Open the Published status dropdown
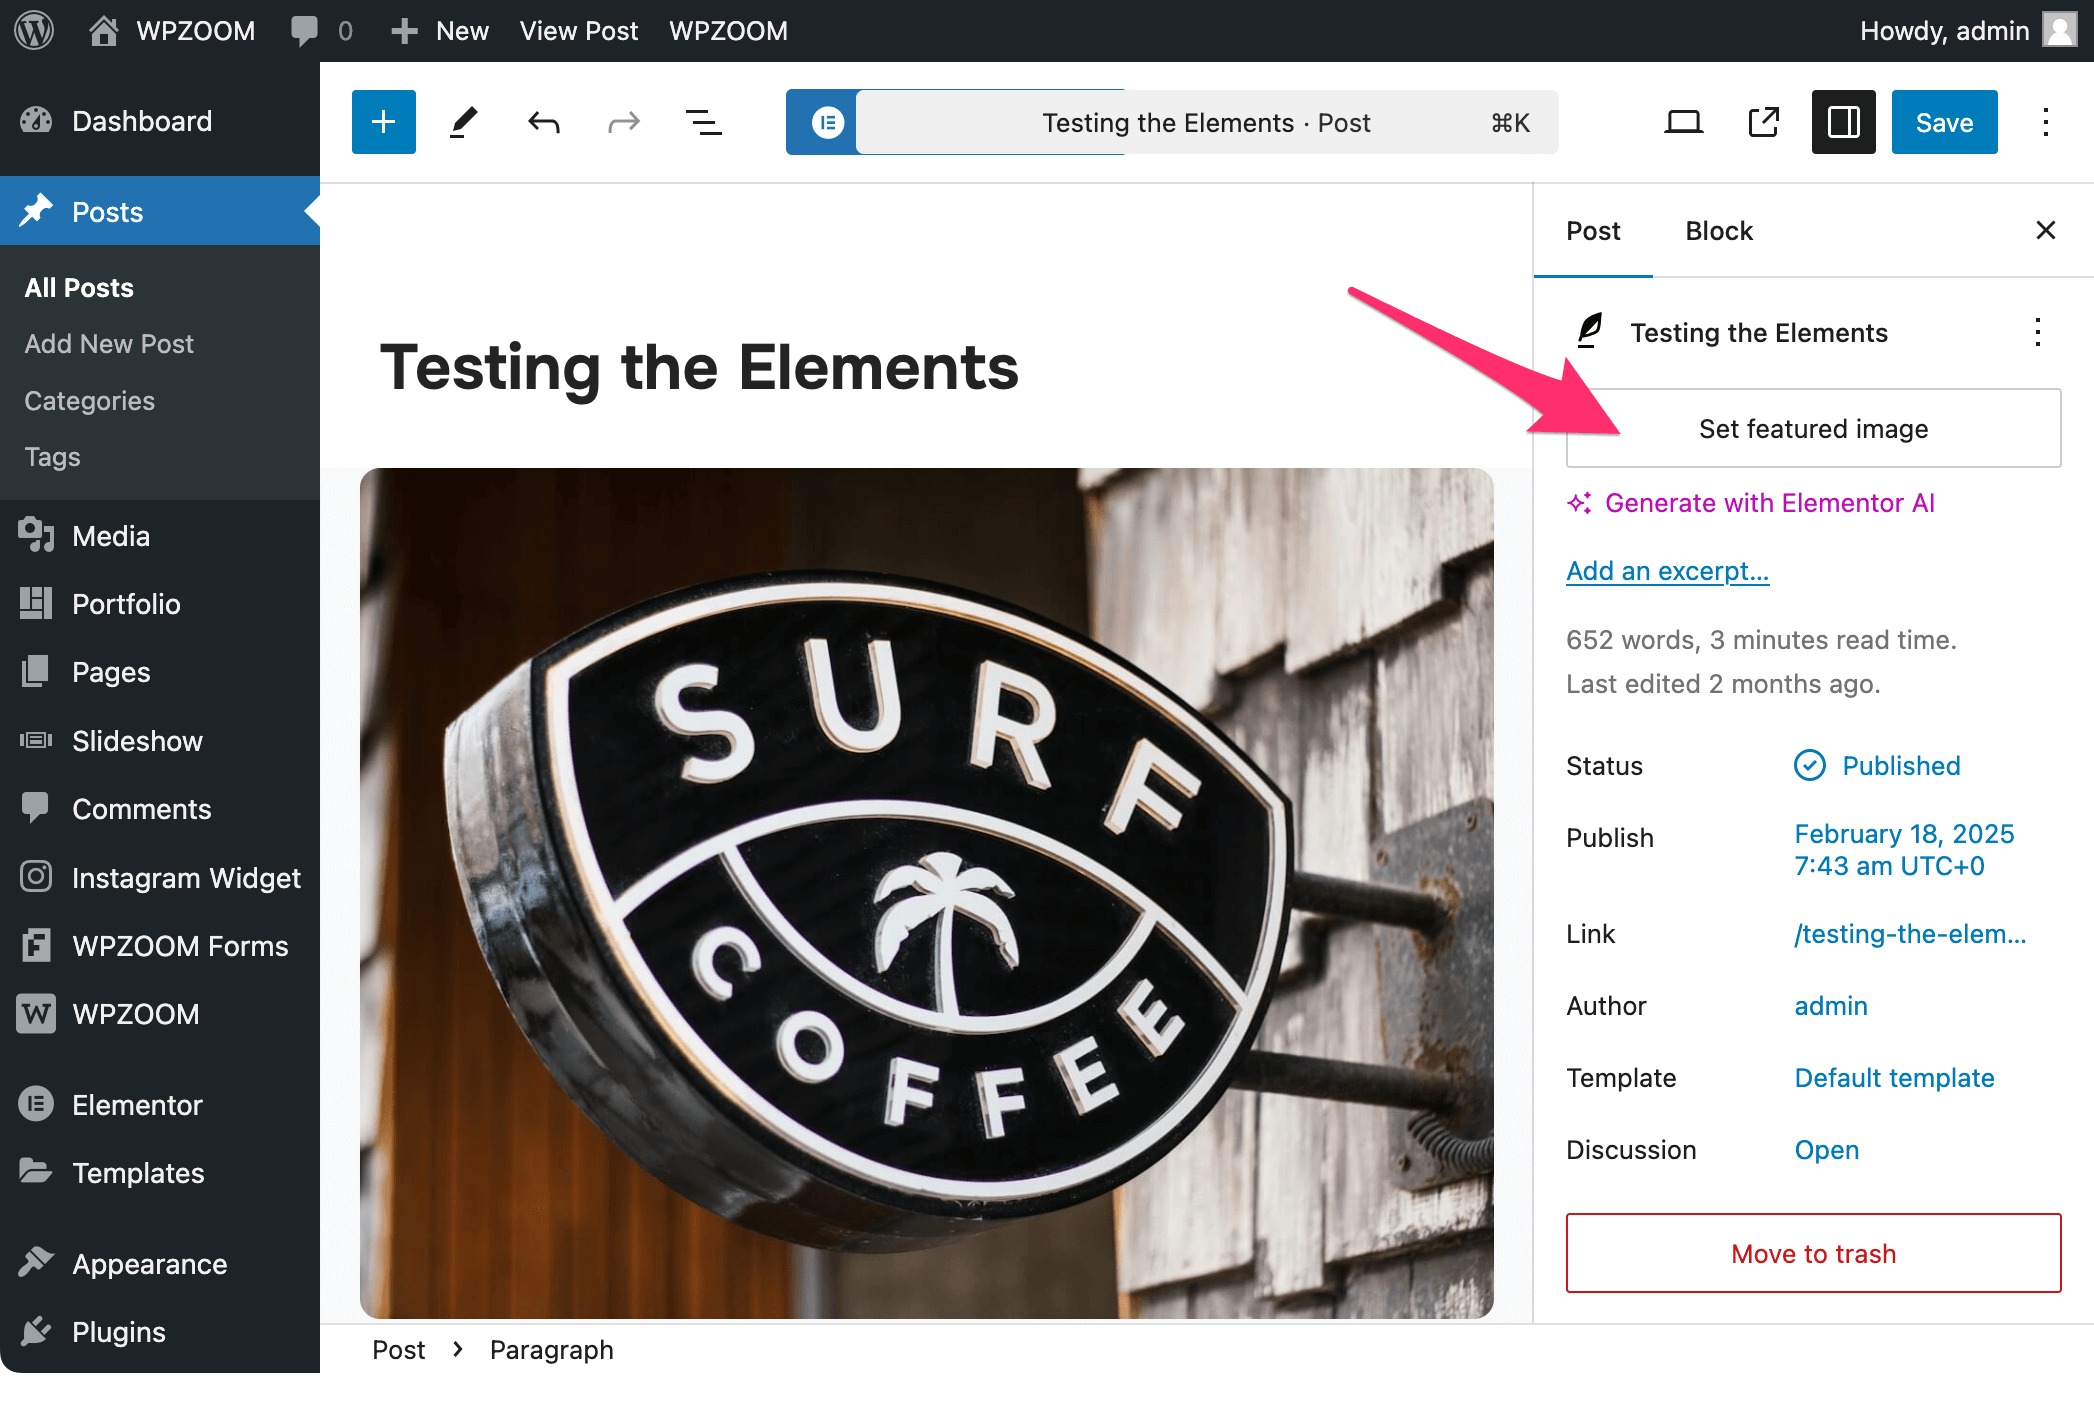This screenshot has width=2094, height=1414. tap(1900, 766)
